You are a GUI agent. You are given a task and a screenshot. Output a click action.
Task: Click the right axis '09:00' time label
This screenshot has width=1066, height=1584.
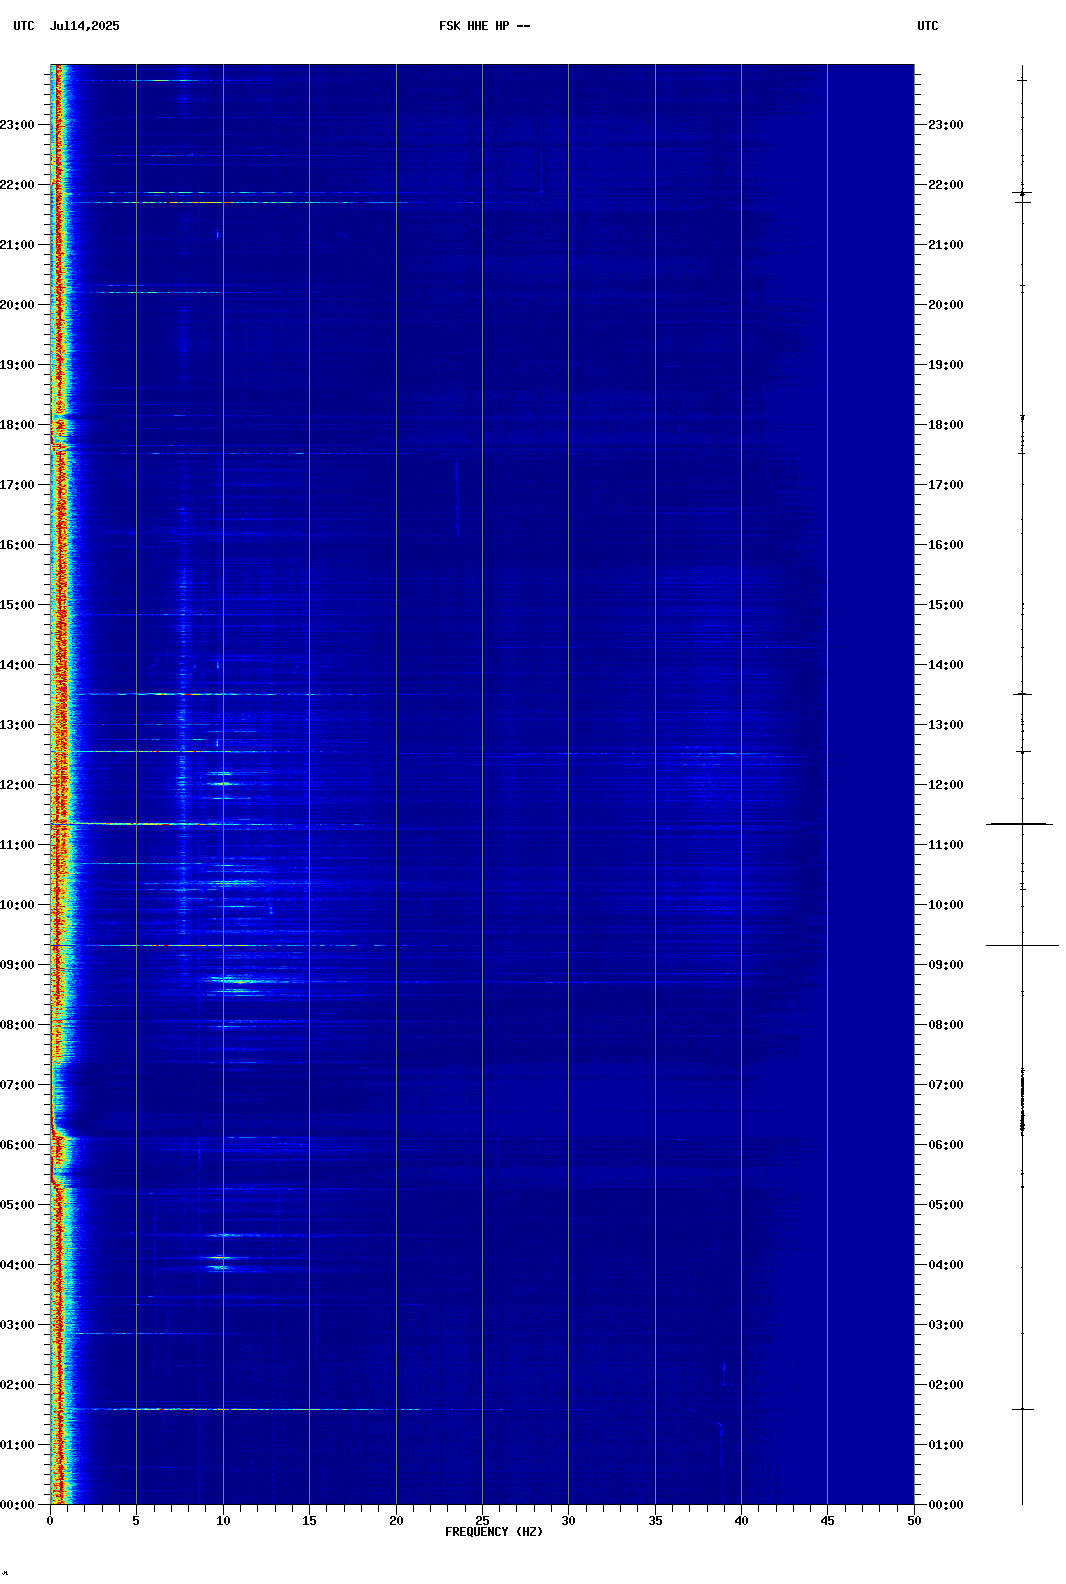pyautogui.click(x=946, y=965)
